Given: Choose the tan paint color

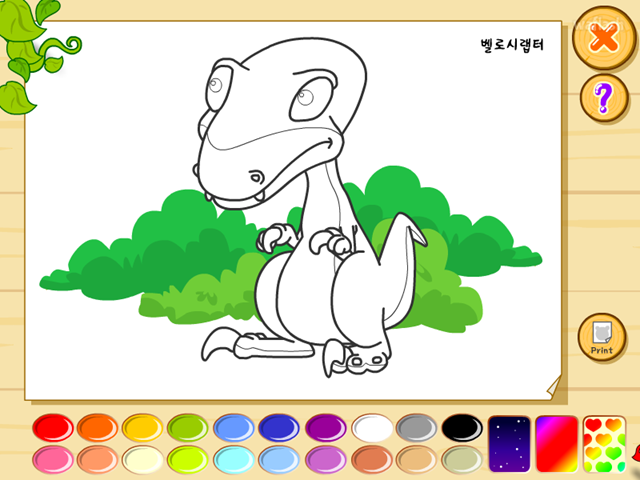Looking at the screenshot, I should tap(416, 460).
